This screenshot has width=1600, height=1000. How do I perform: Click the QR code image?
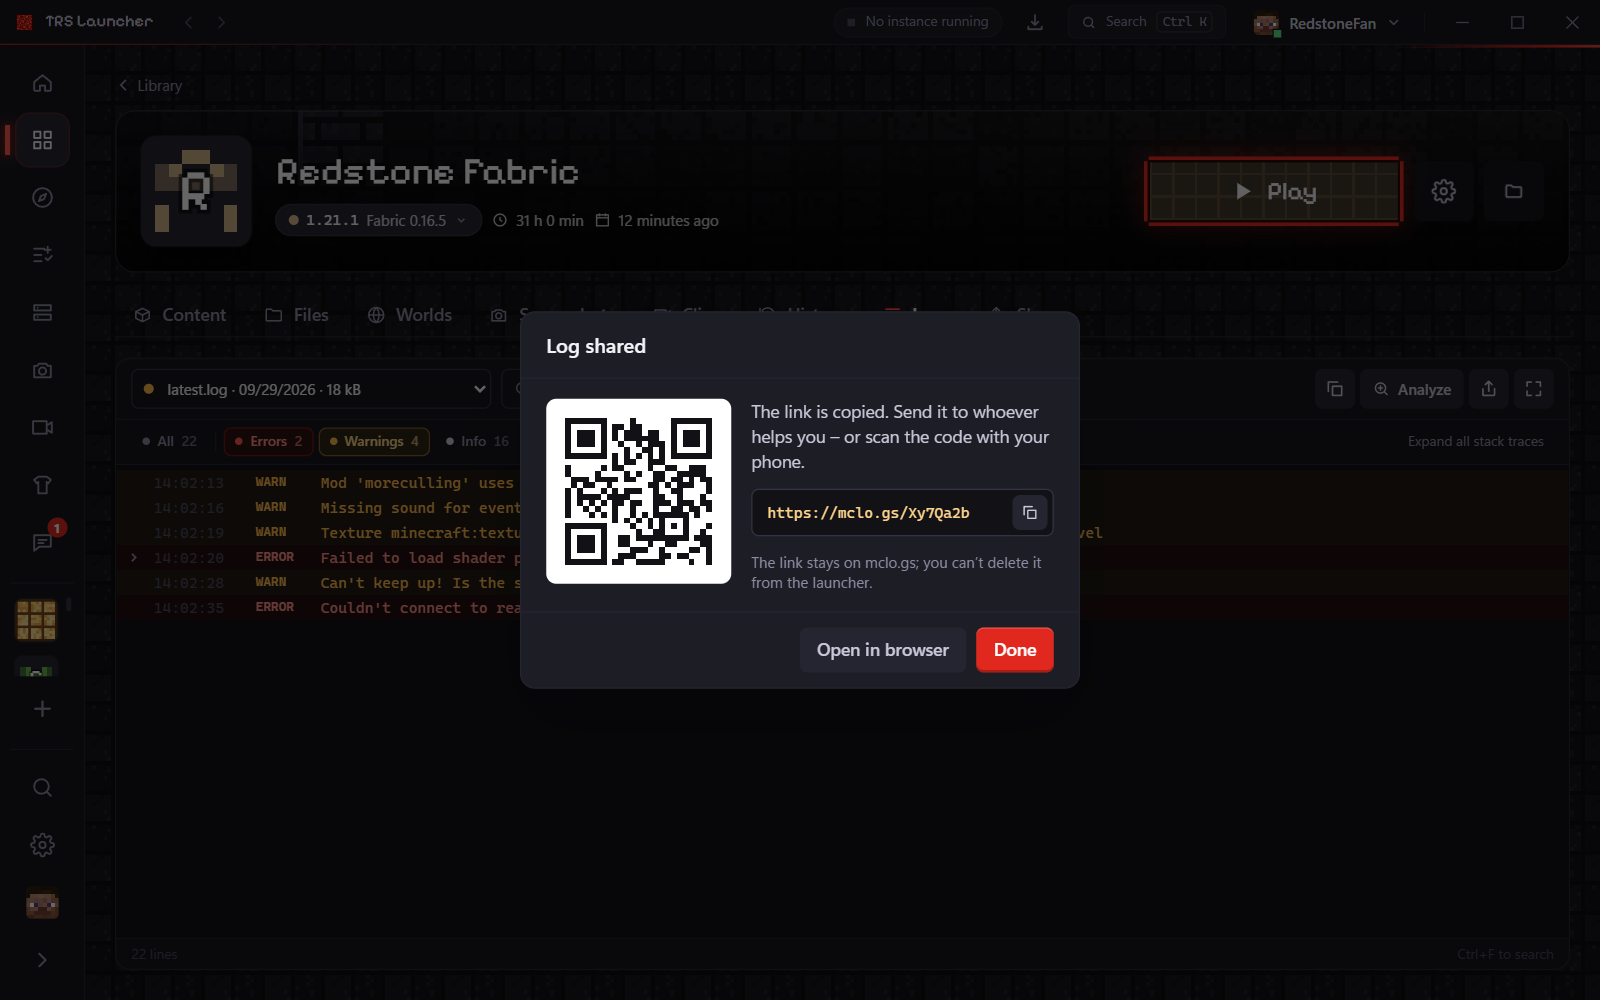(x=639, y=491)
